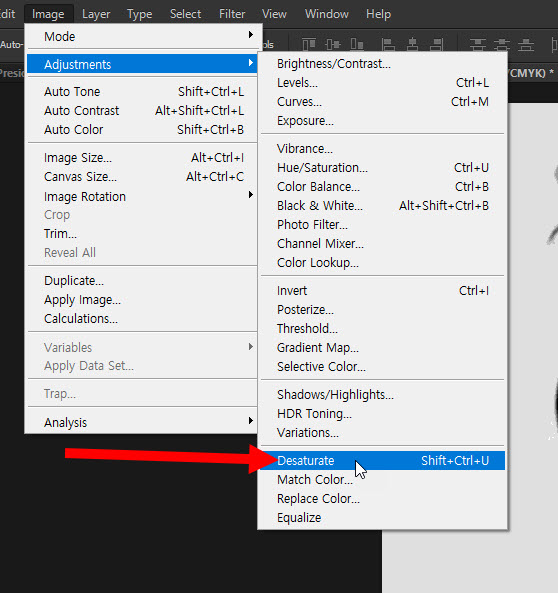Open the Variations dialog
Screen dimensions: 558x593
point(382,432)
